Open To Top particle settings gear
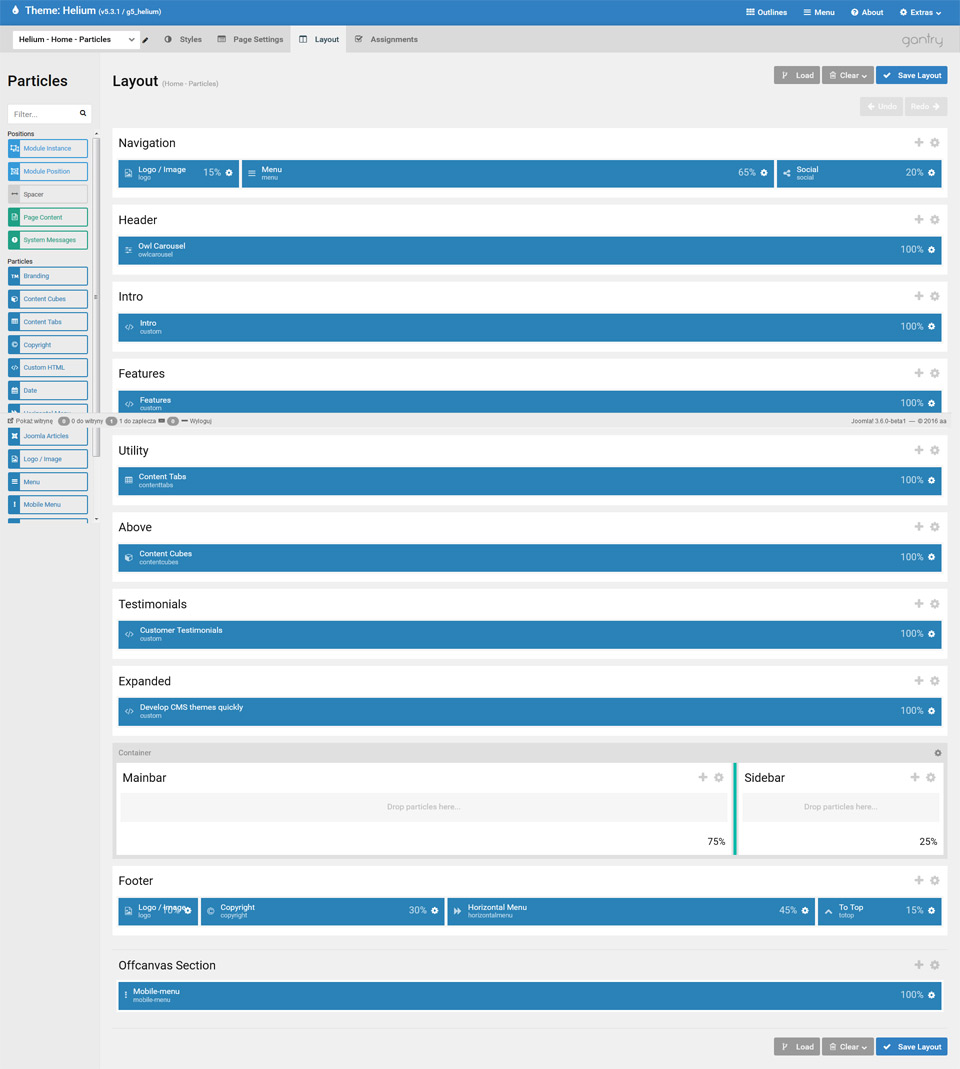Screen dimensions: 960x1069 coord(931,911)
